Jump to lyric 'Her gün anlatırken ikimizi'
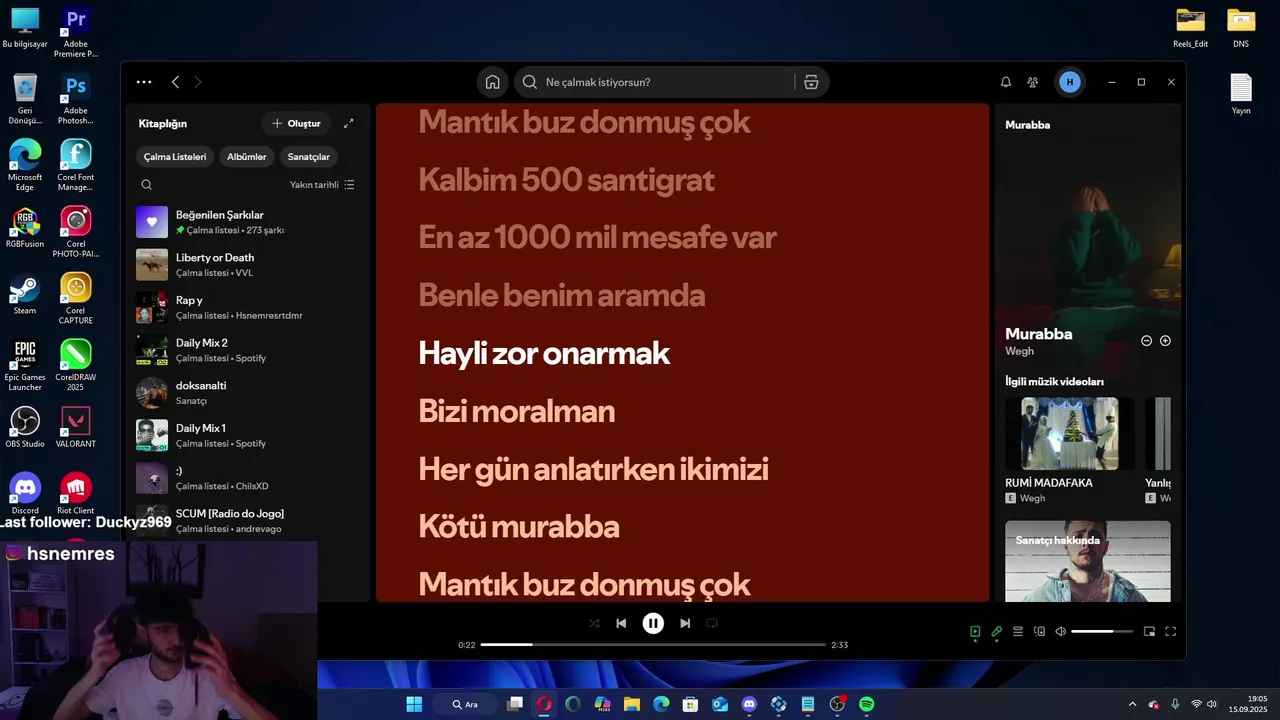Screen dimensions: 1280x720 tap(593, 469)
